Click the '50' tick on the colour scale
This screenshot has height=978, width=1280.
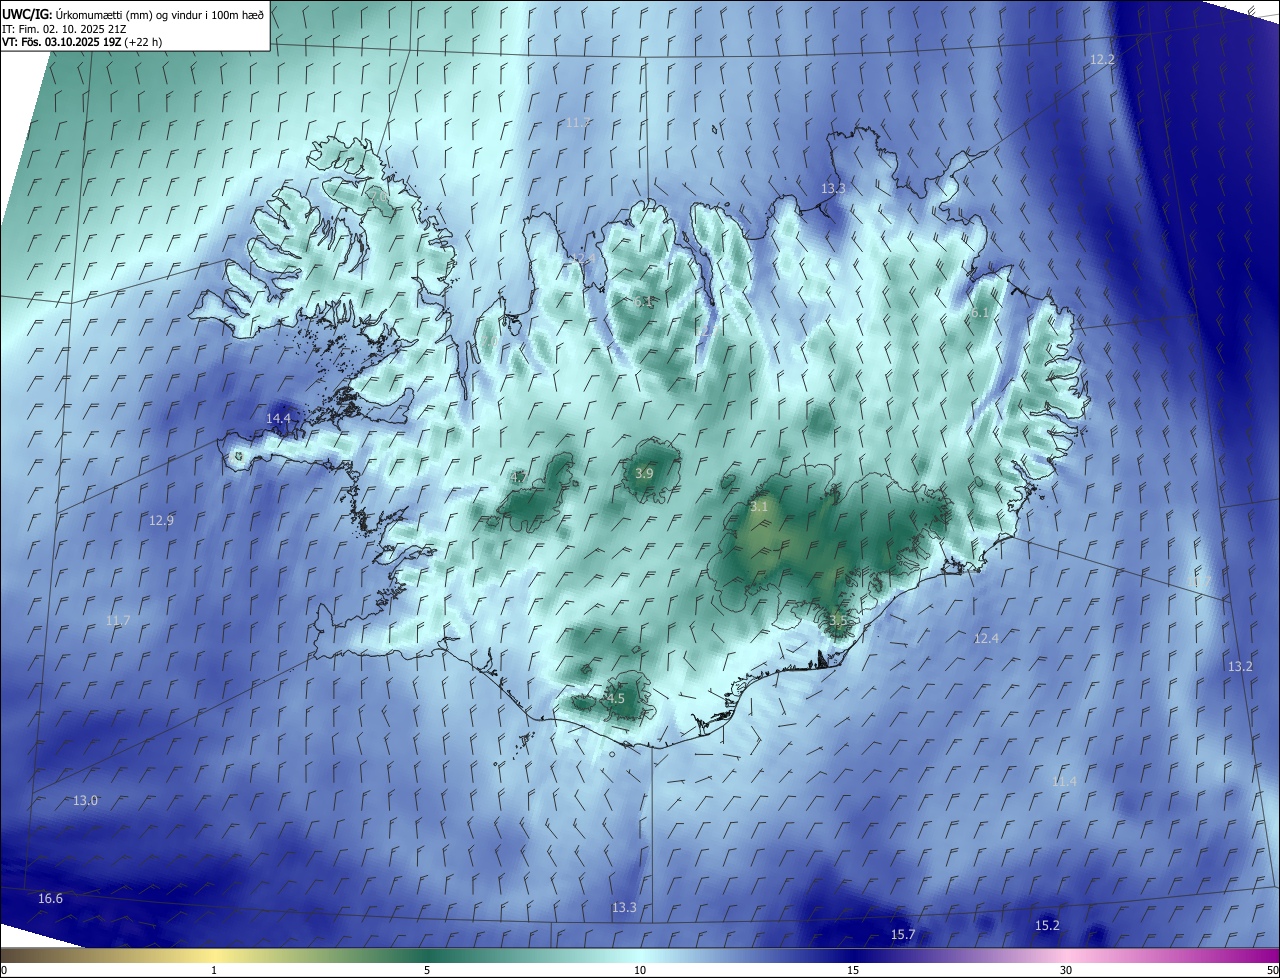[1272, 970]
